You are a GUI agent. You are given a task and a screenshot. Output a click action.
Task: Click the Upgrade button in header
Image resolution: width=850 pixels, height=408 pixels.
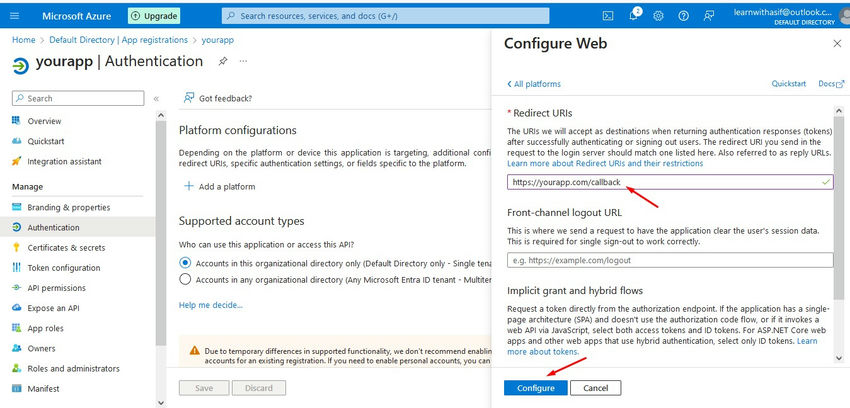coord(155,16)
